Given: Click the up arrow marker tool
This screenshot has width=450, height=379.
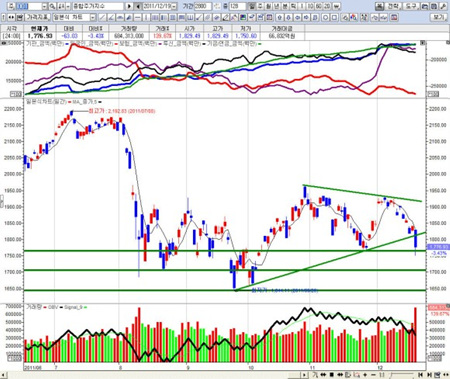Looking at the screenshot, I should coord(279,17).
